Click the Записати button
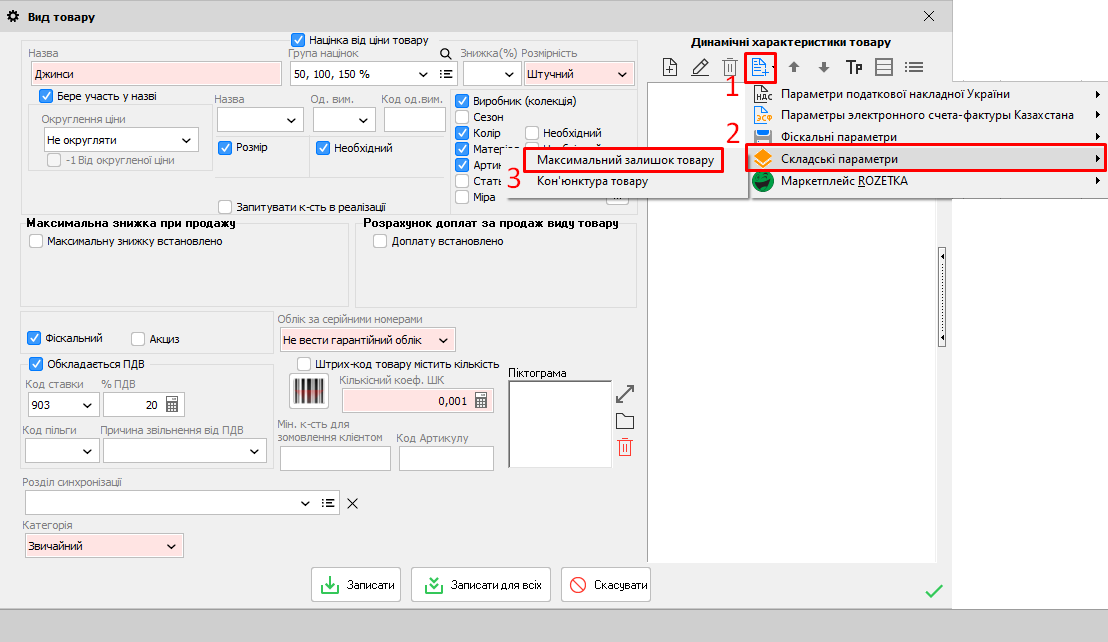This screenshot has width=1108, height=642. 357,585
